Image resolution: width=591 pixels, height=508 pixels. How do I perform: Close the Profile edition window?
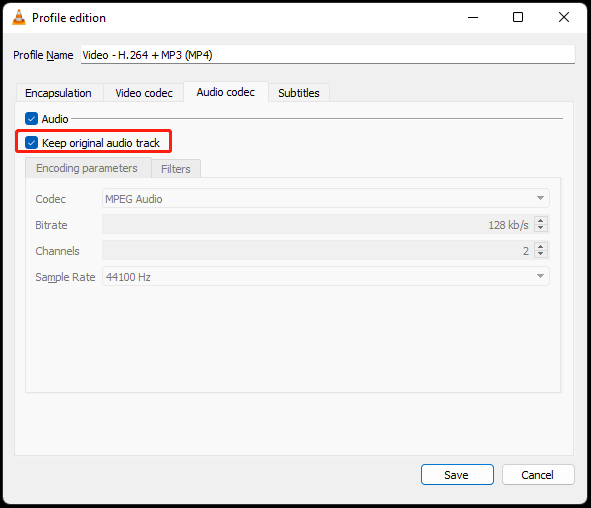click(x=564, y=17)
